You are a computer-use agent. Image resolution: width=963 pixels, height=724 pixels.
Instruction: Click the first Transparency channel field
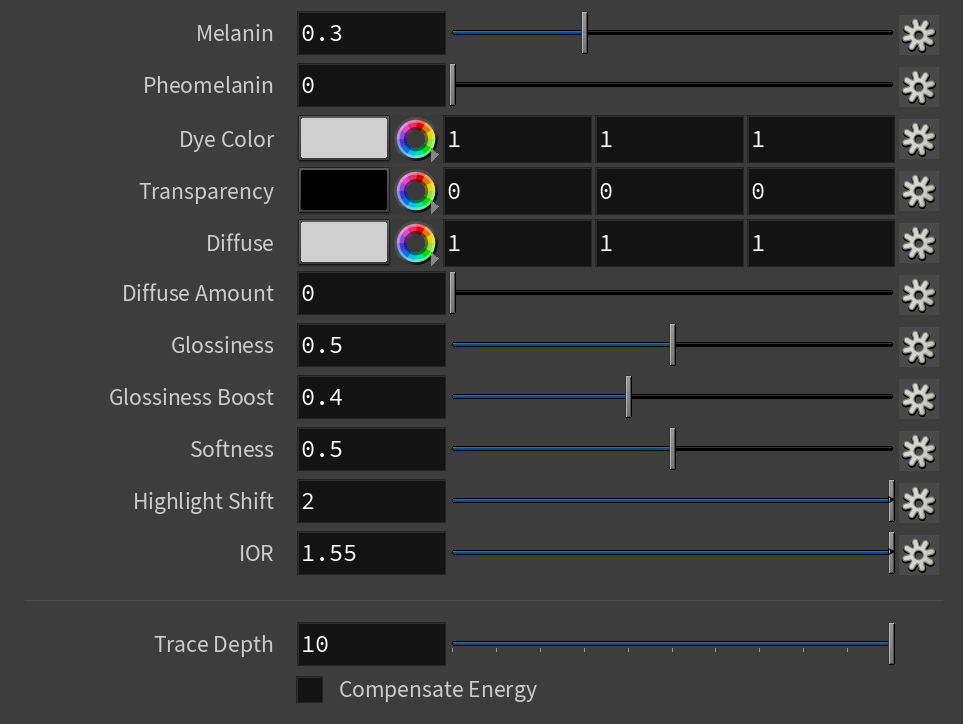[517, 192]
